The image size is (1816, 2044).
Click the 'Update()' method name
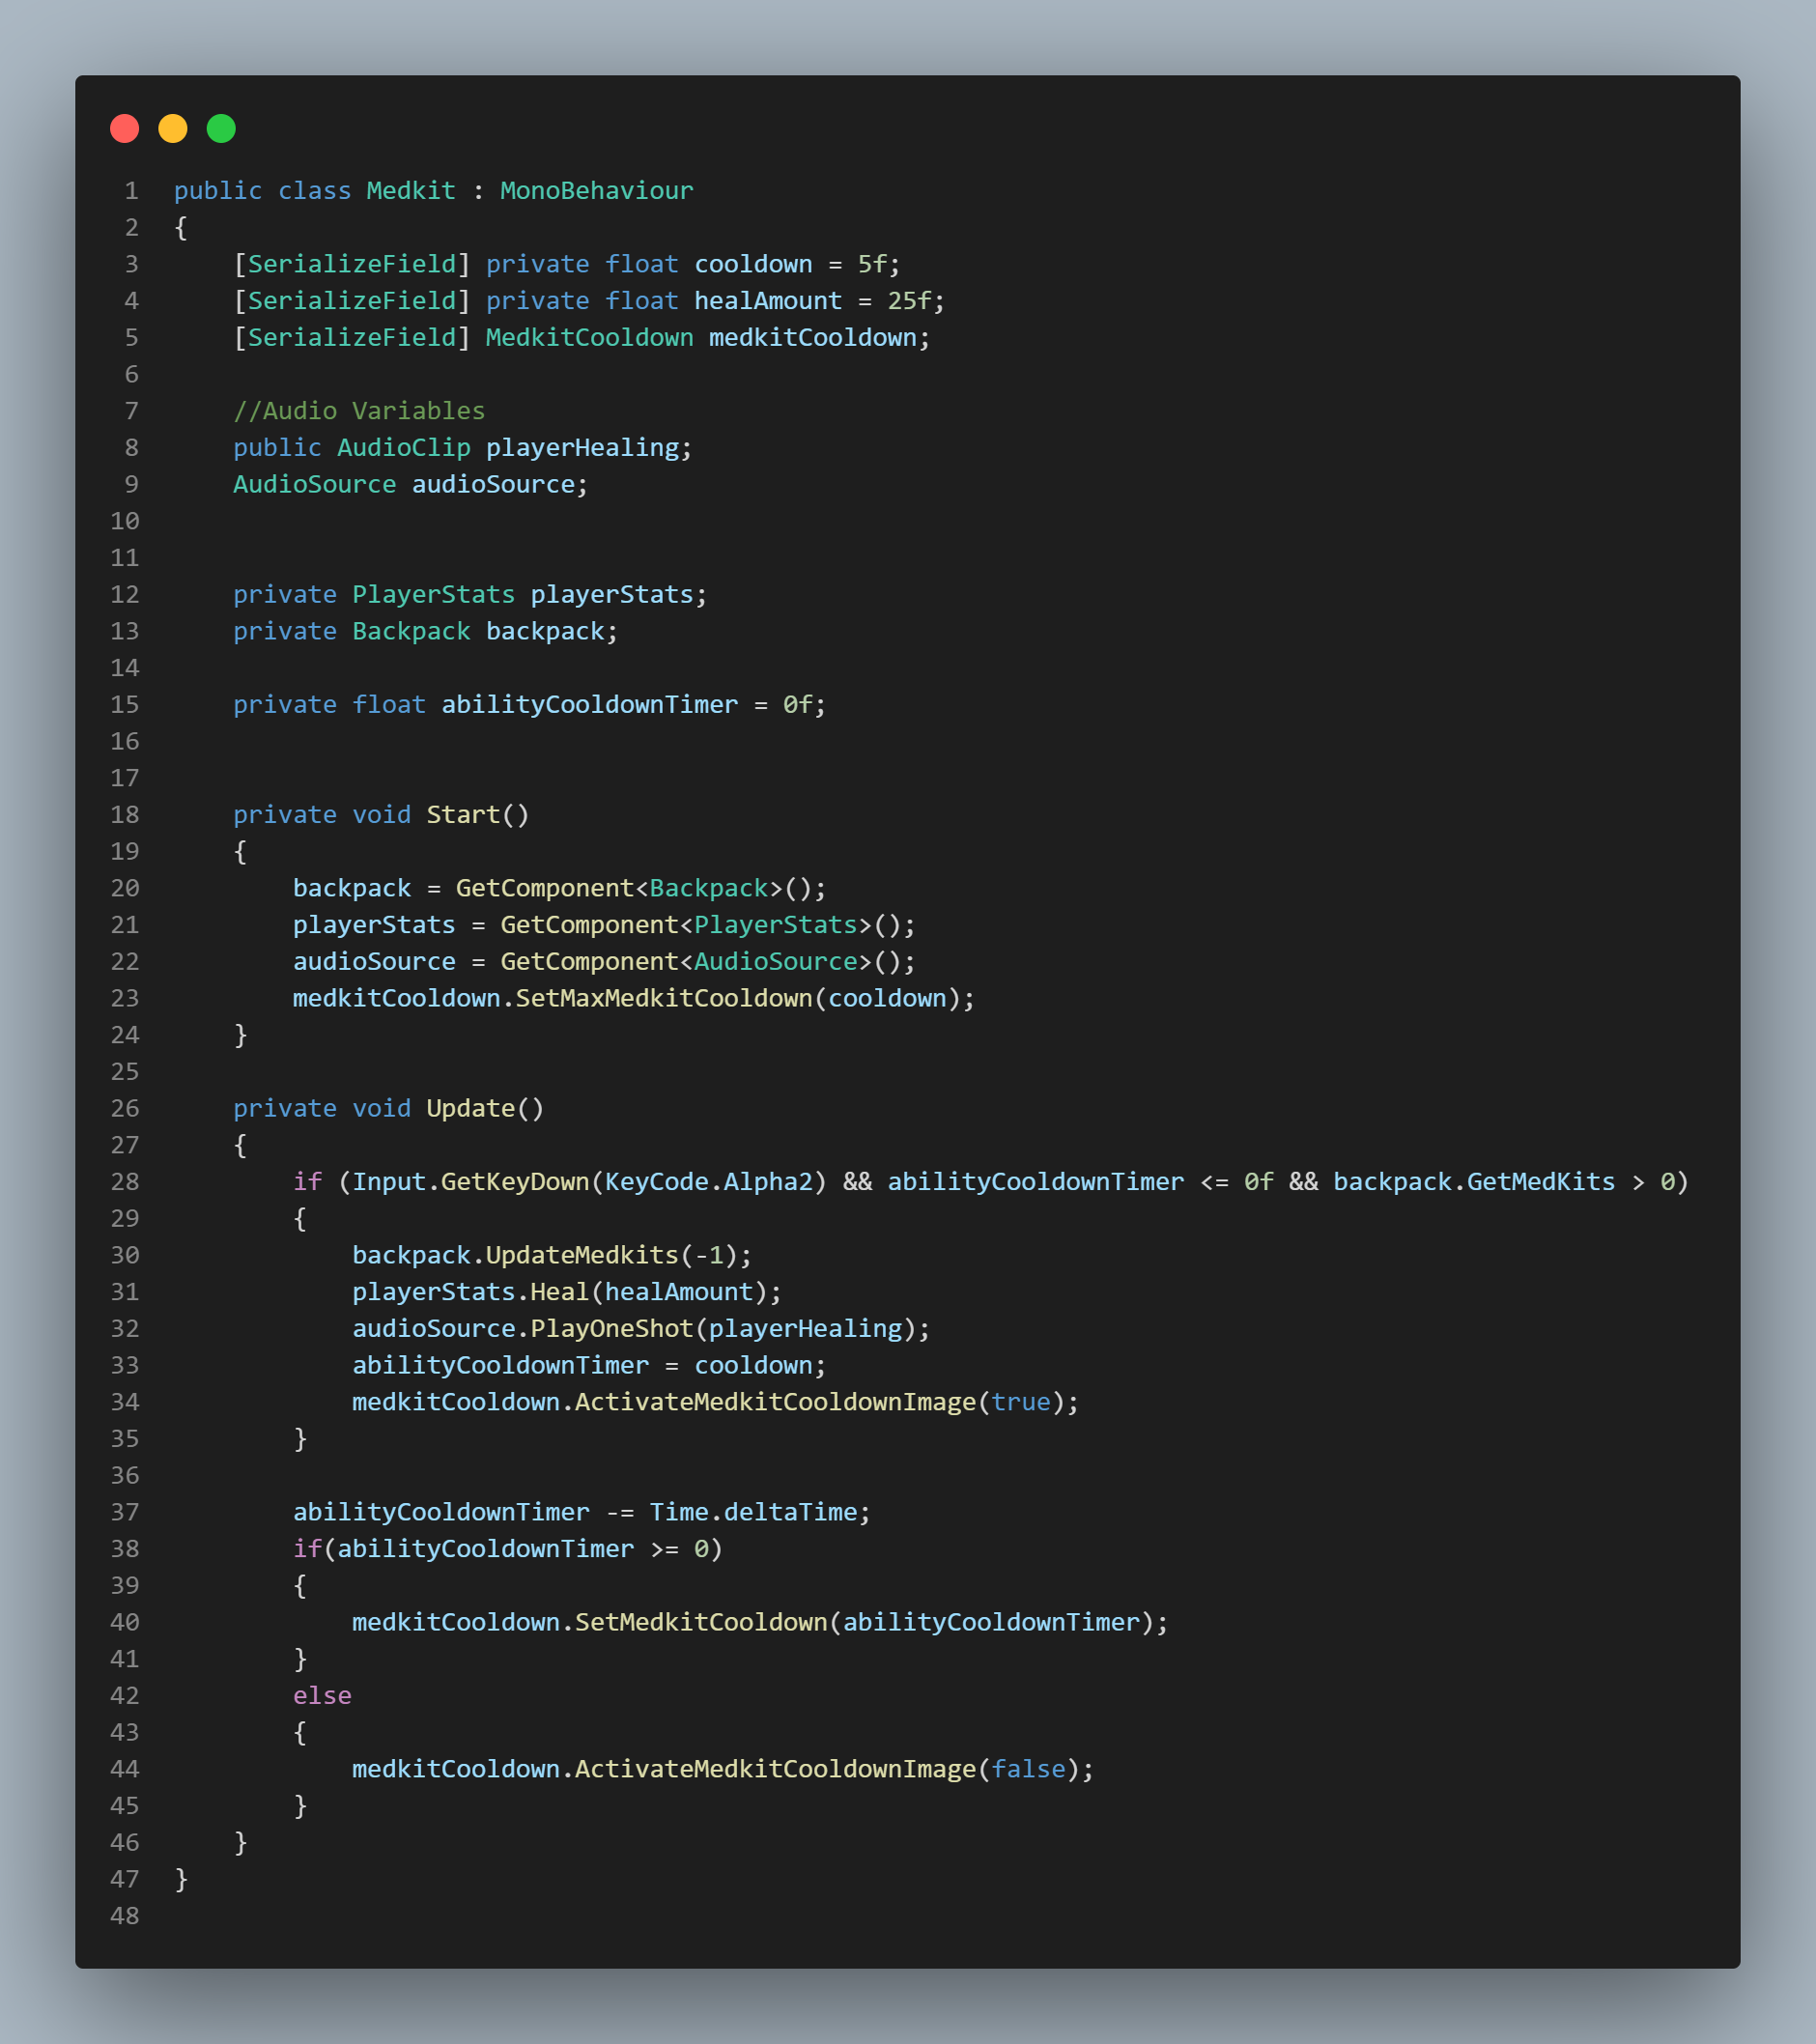click(x=485, y=1109)
